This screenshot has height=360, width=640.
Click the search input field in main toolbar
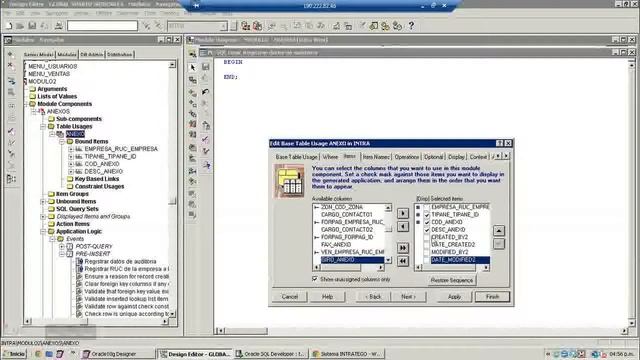102,26
